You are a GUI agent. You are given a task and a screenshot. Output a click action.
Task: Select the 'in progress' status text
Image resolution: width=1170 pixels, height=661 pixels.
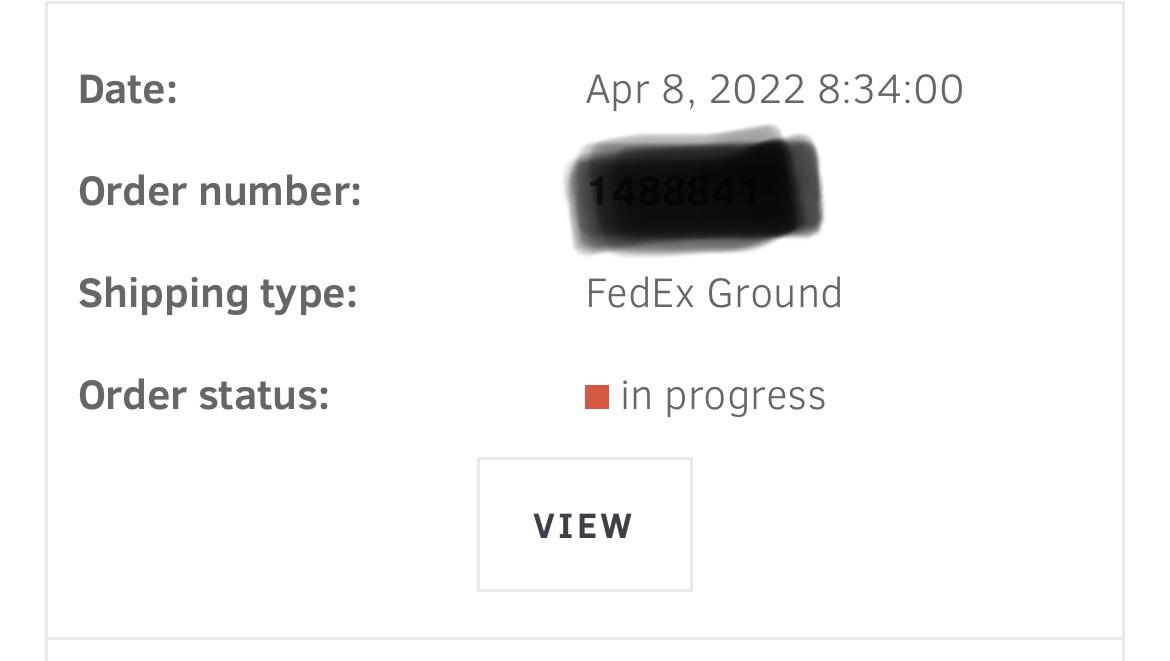pyautogui.click(x=725, y=396)
